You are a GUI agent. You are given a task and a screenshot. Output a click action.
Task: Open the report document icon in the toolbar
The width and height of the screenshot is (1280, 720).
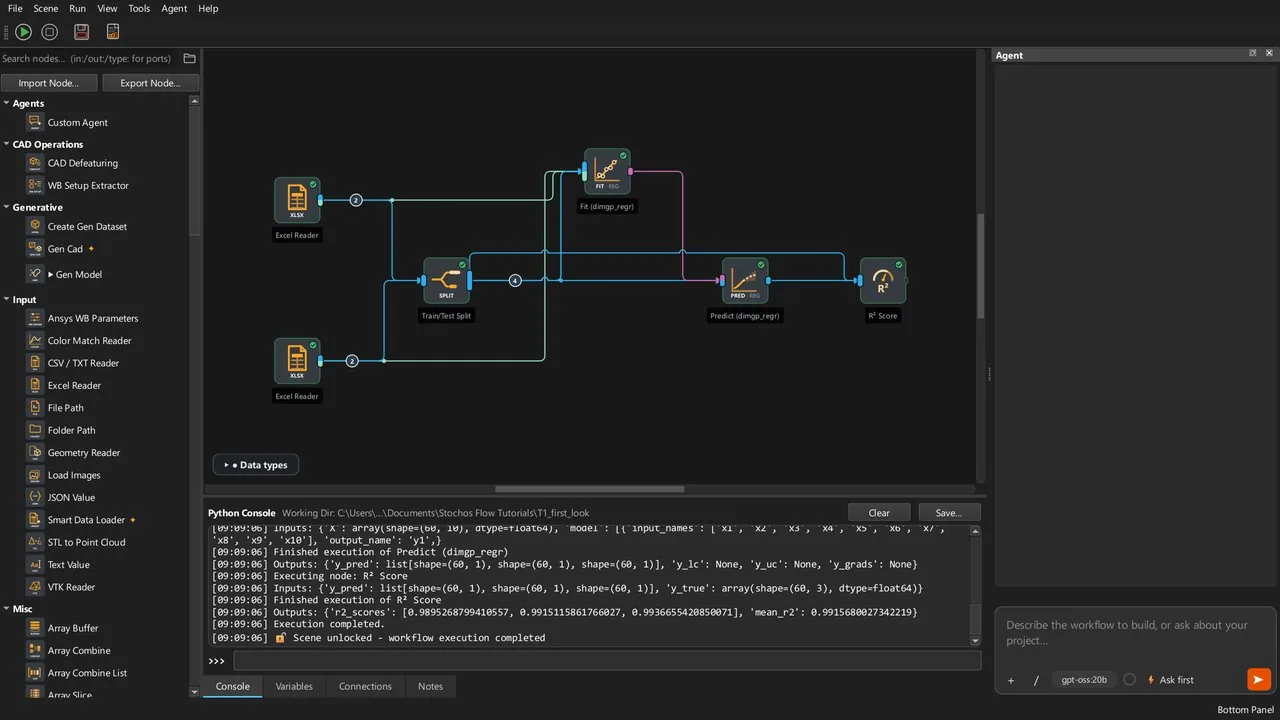(112, 32)
